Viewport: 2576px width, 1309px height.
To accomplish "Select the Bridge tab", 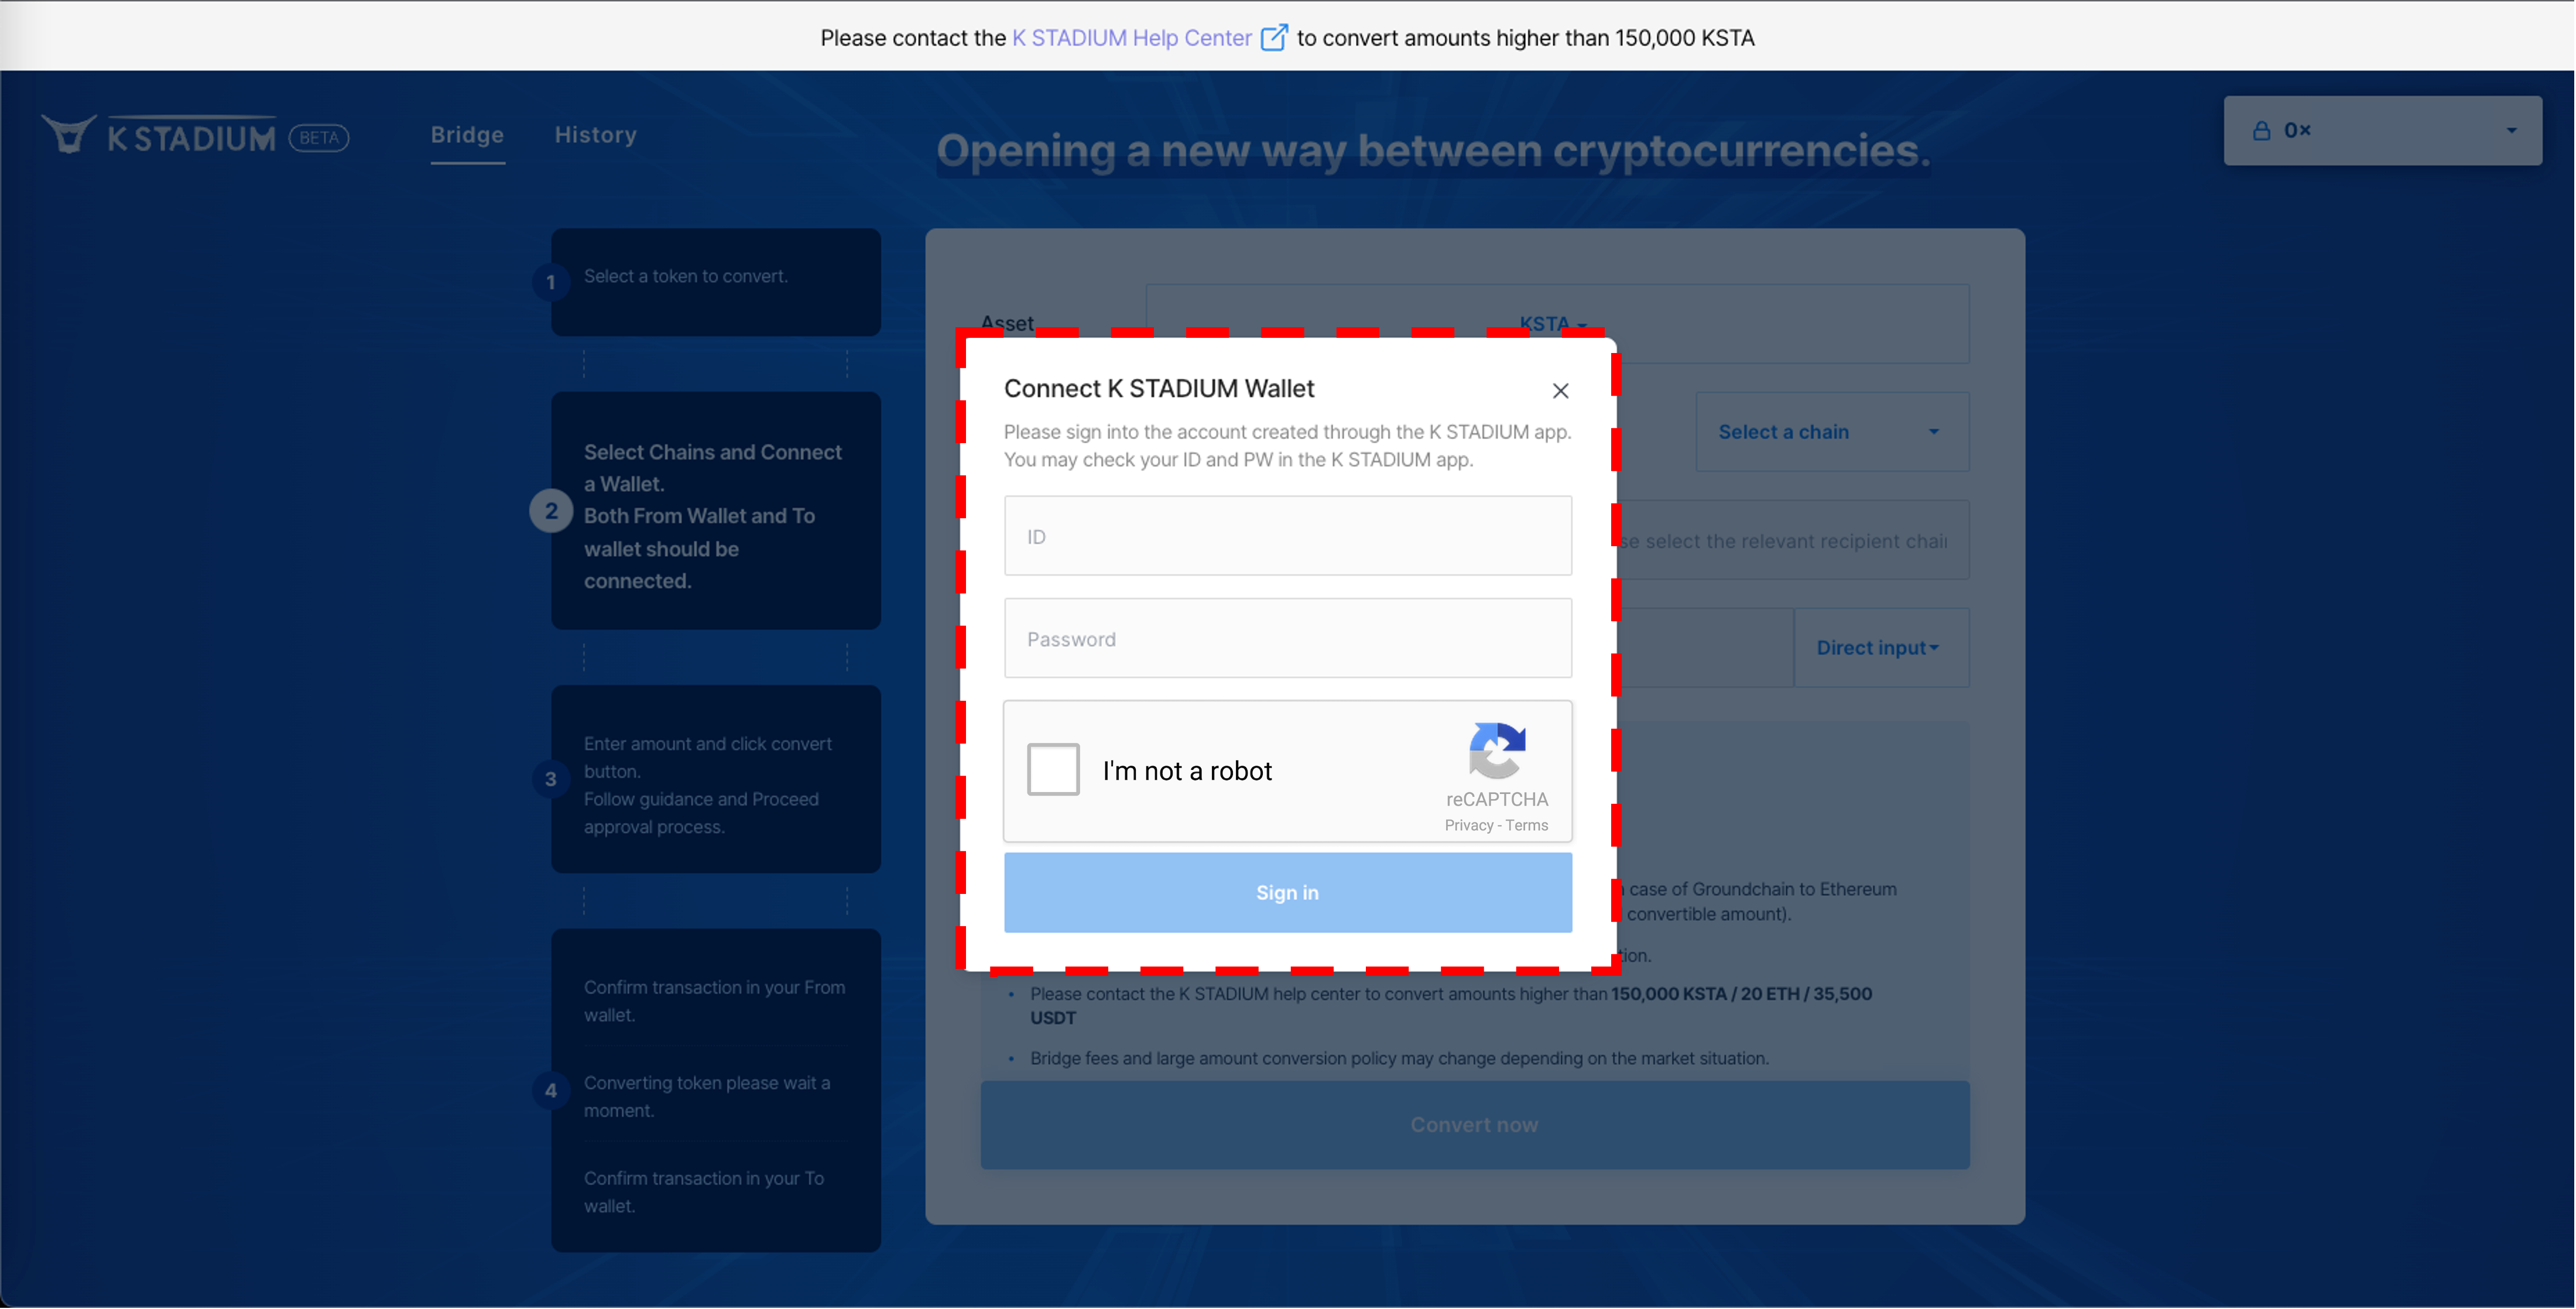I will [467, 135].
